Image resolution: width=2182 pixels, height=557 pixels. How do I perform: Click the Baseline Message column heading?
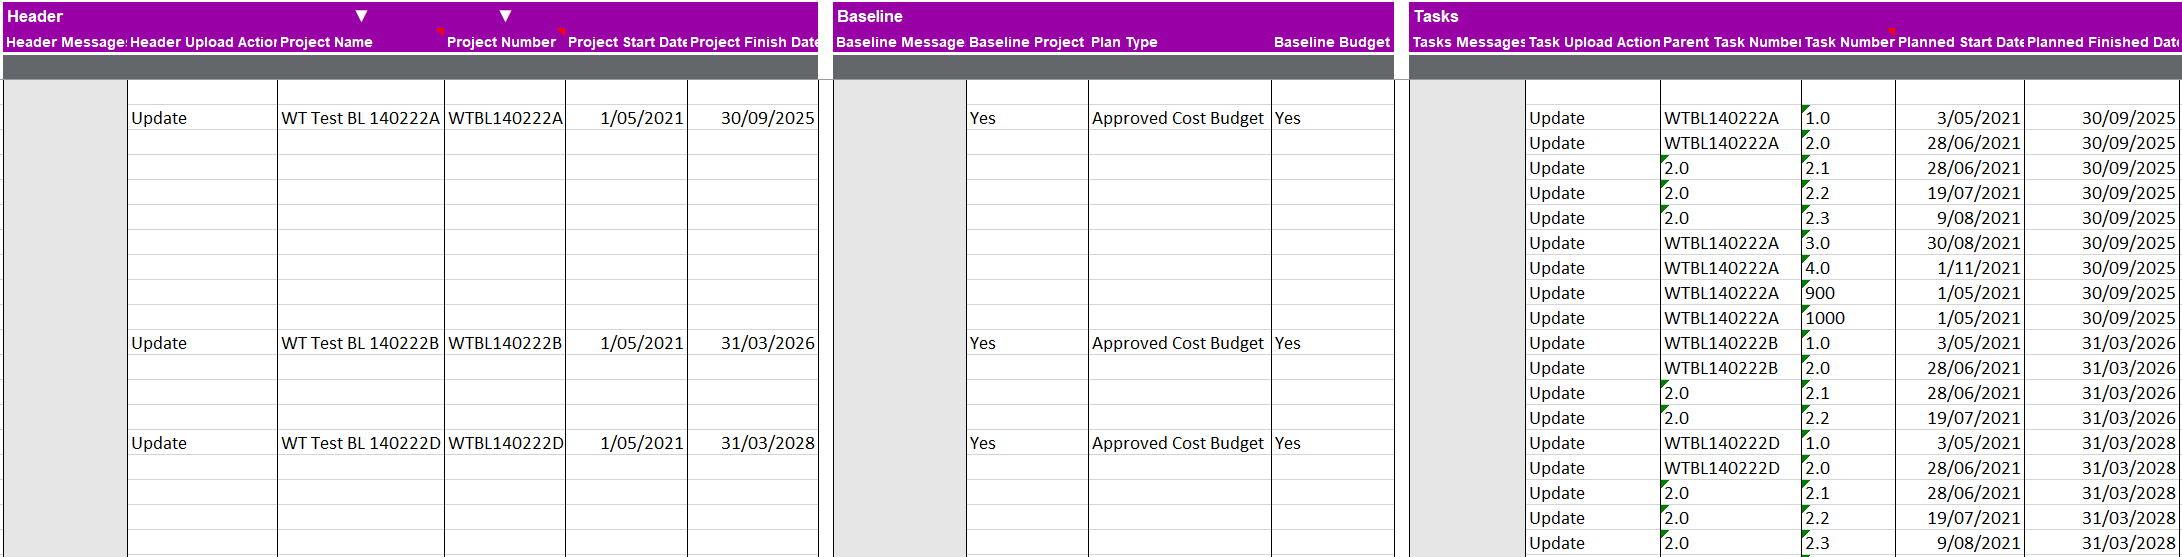coord(900,42)
